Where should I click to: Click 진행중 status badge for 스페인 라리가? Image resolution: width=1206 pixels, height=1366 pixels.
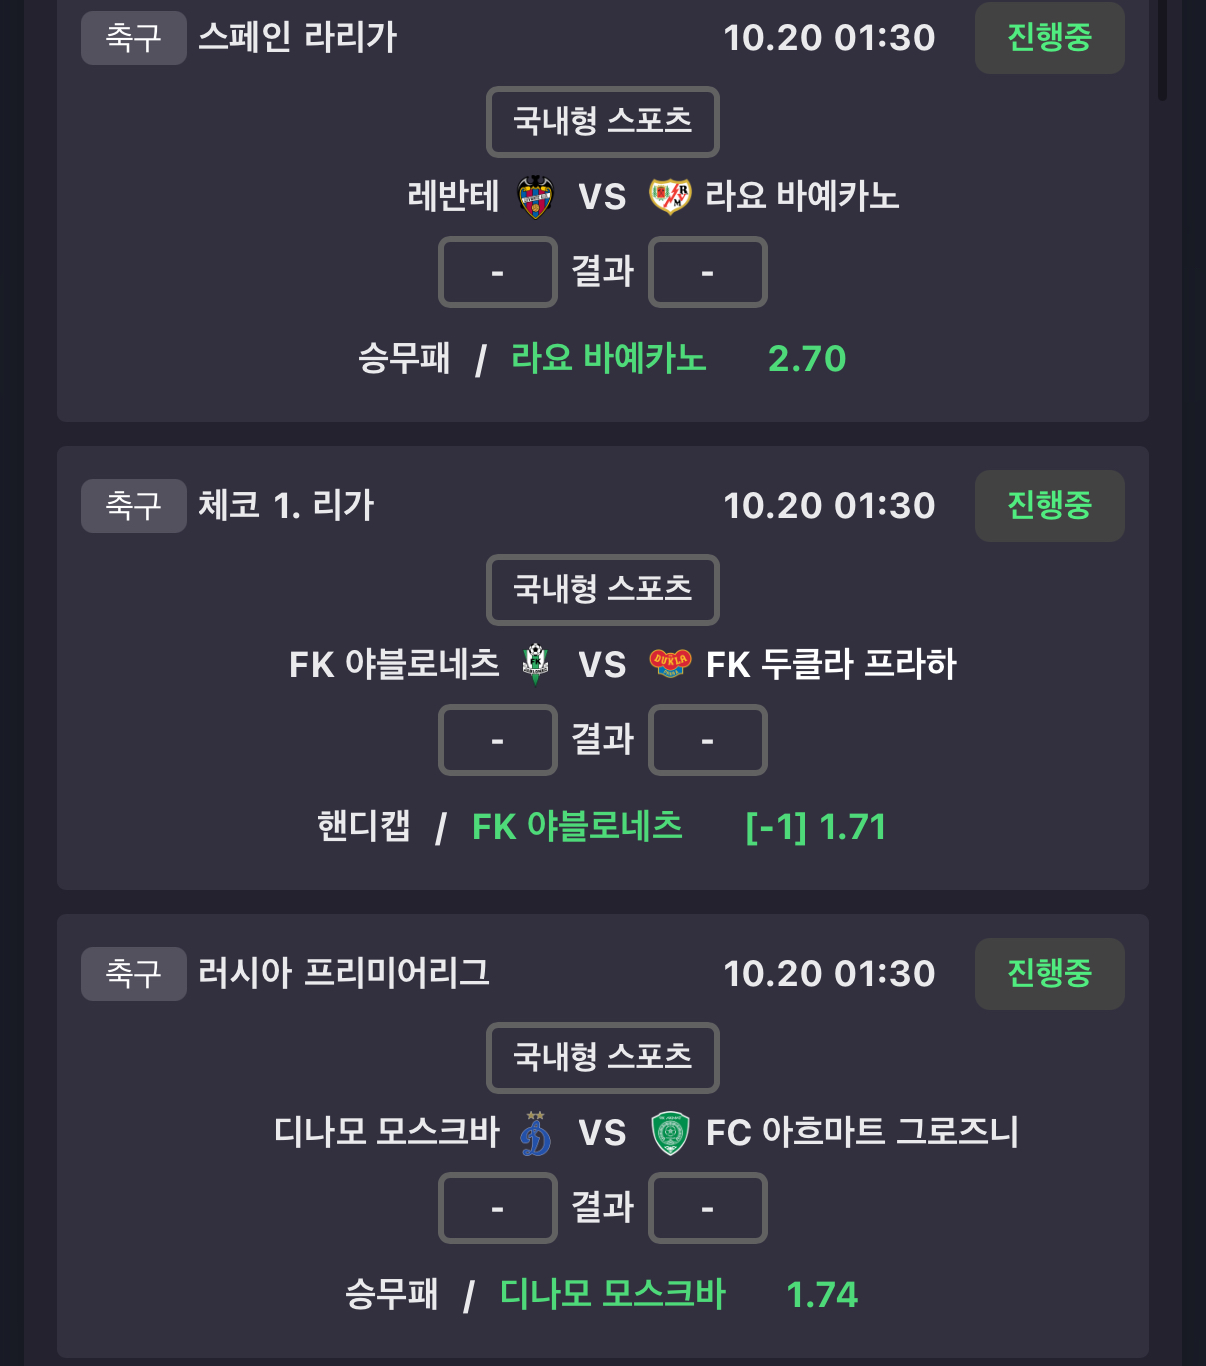coord(1049,38)
